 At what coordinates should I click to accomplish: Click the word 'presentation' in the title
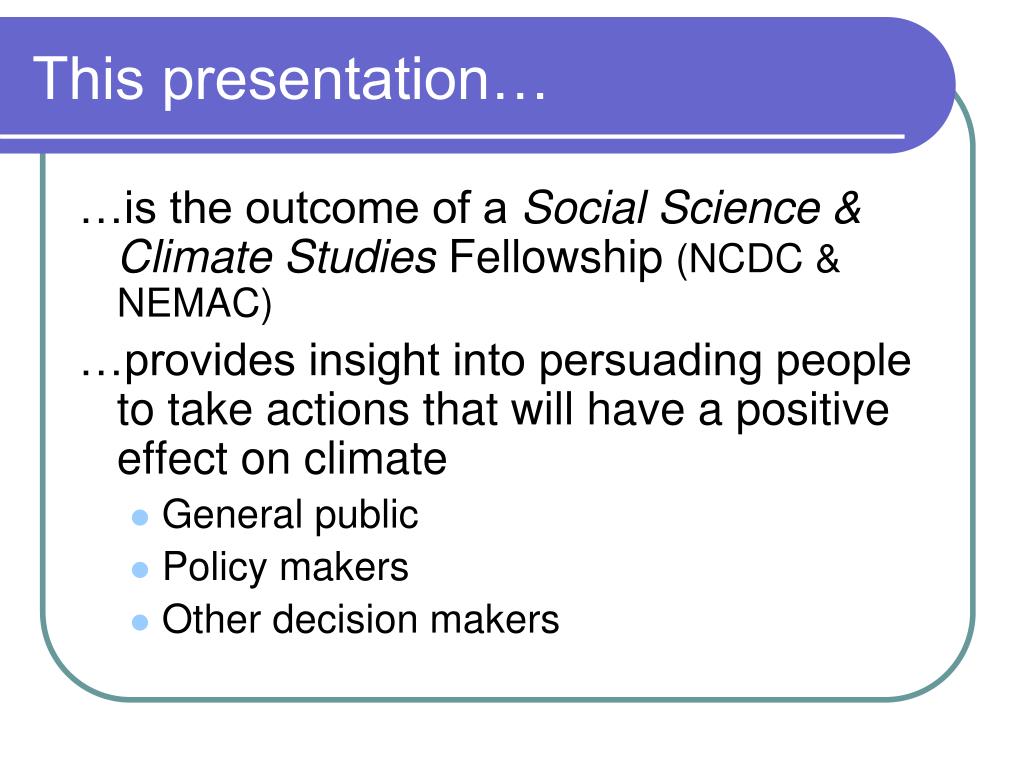tap(325, 80)
